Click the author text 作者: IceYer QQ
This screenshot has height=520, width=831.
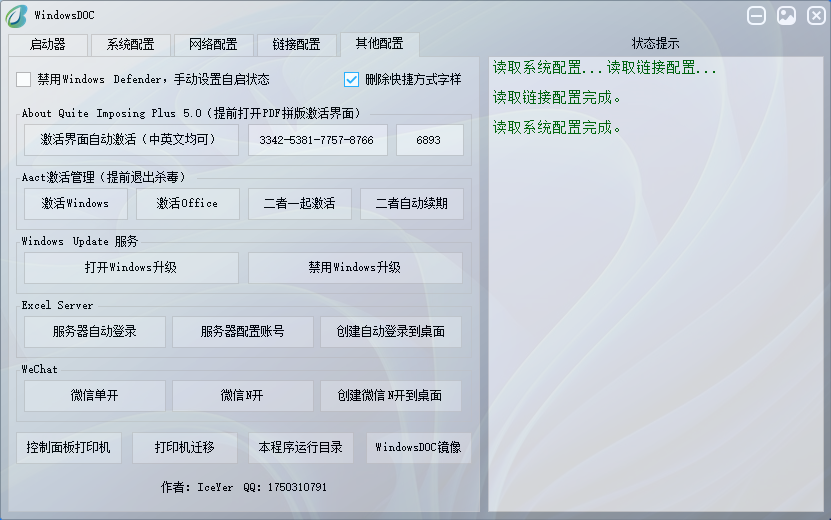pyautogui.click(x=244, y=487)
